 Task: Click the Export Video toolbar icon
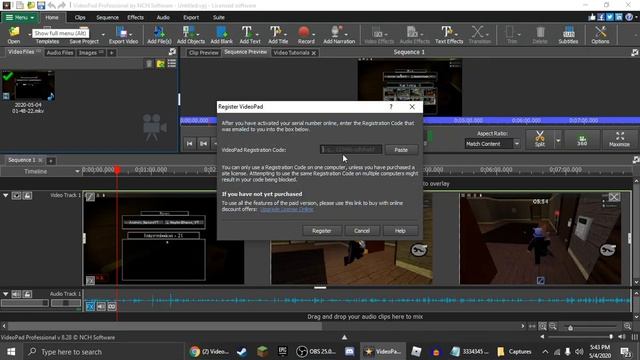[123, 34]
